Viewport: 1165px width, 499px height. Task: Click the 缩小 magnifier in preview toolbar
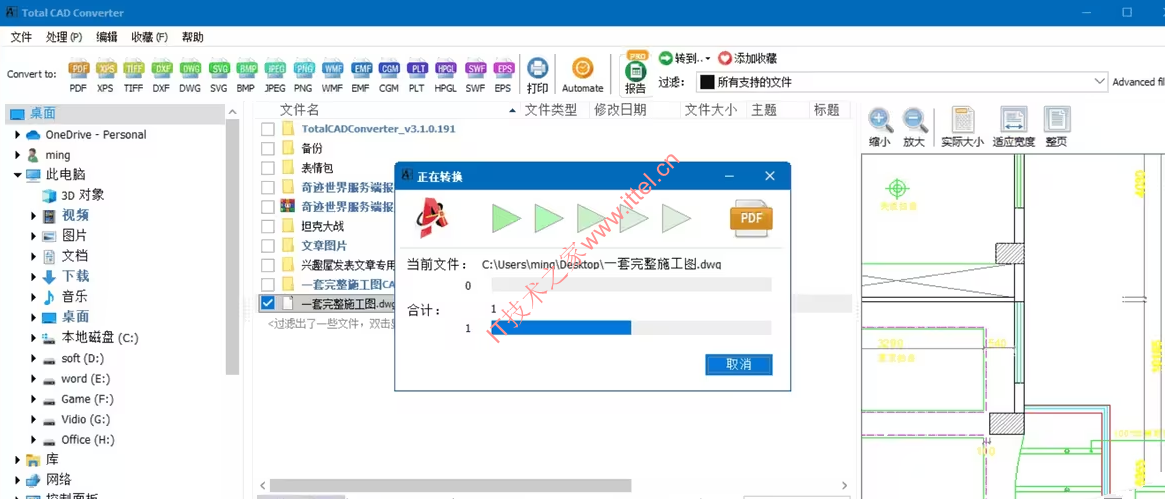click(x=880, y=127)
